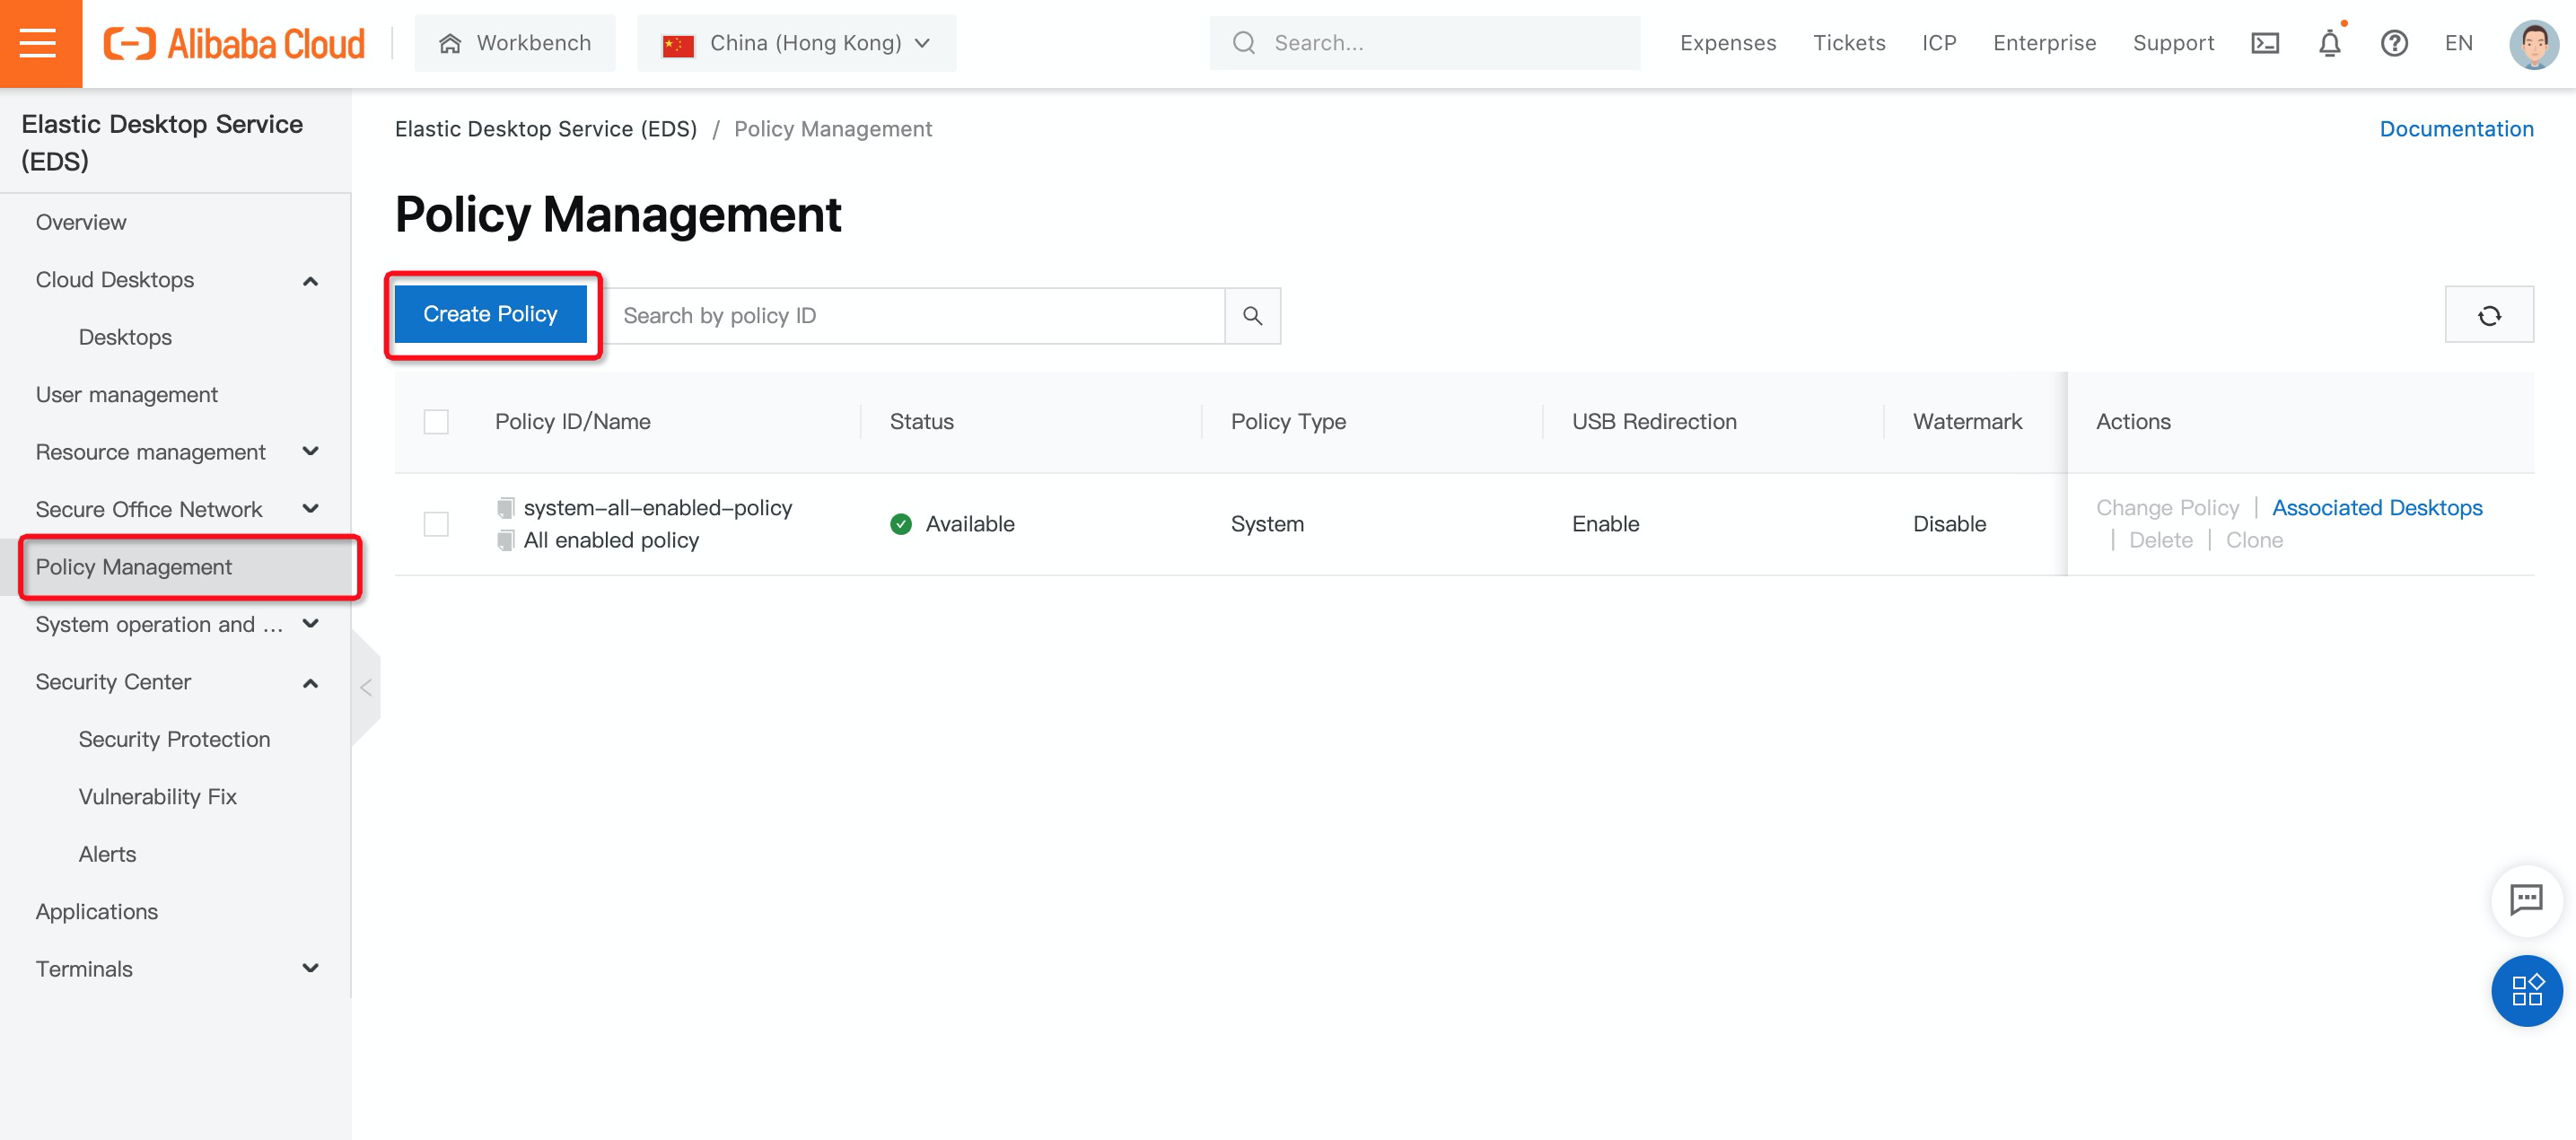This screenshot has height=1140, width=2576.
Task: Select all policies with the header checkbox
Action: coord(436,422)
